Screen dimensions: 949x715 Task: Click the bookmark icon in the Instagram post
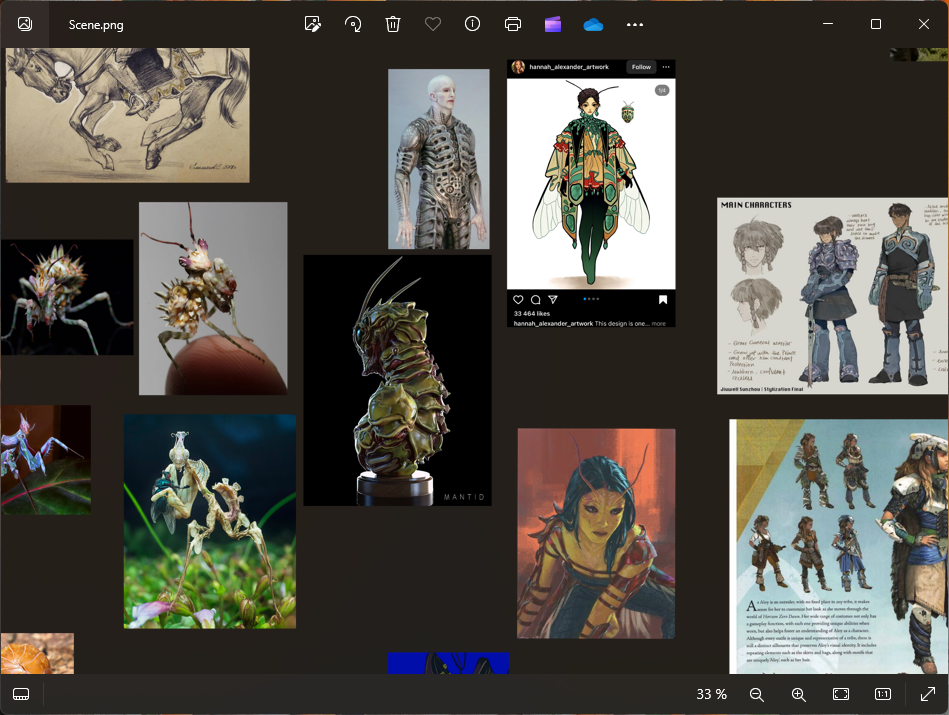663,300
